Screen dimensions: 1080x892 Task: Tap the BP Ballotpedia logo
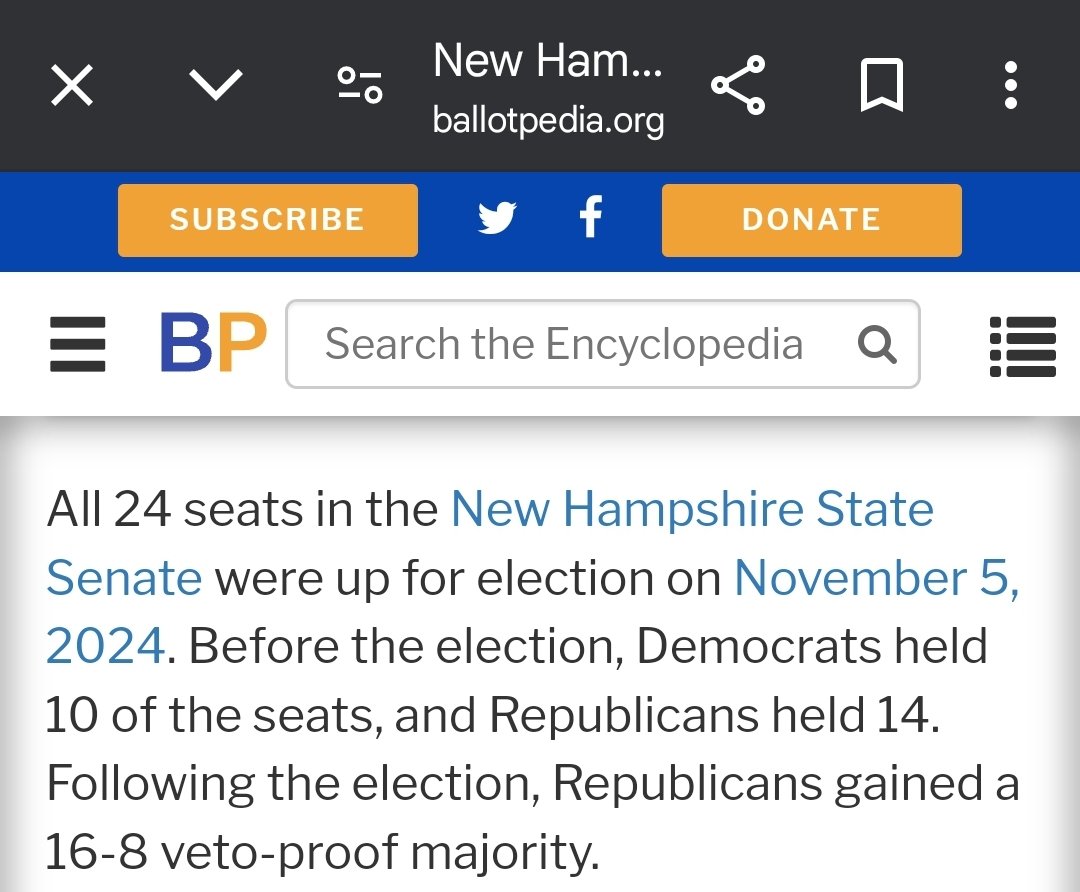(x=213, y=344)
